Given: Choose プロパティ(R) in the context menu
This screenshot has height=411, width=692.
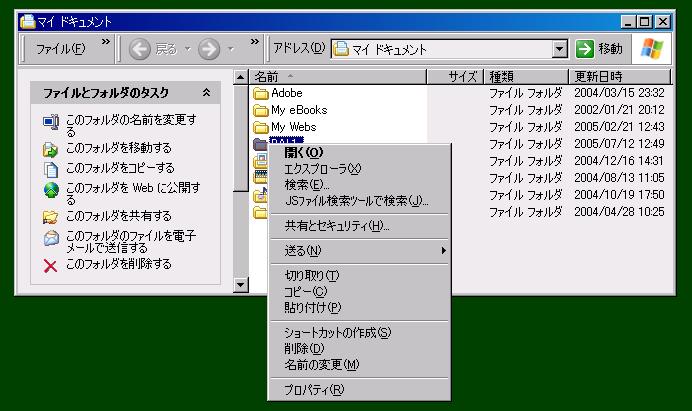Looking at the screenshot, I should [x=359, y=390].
